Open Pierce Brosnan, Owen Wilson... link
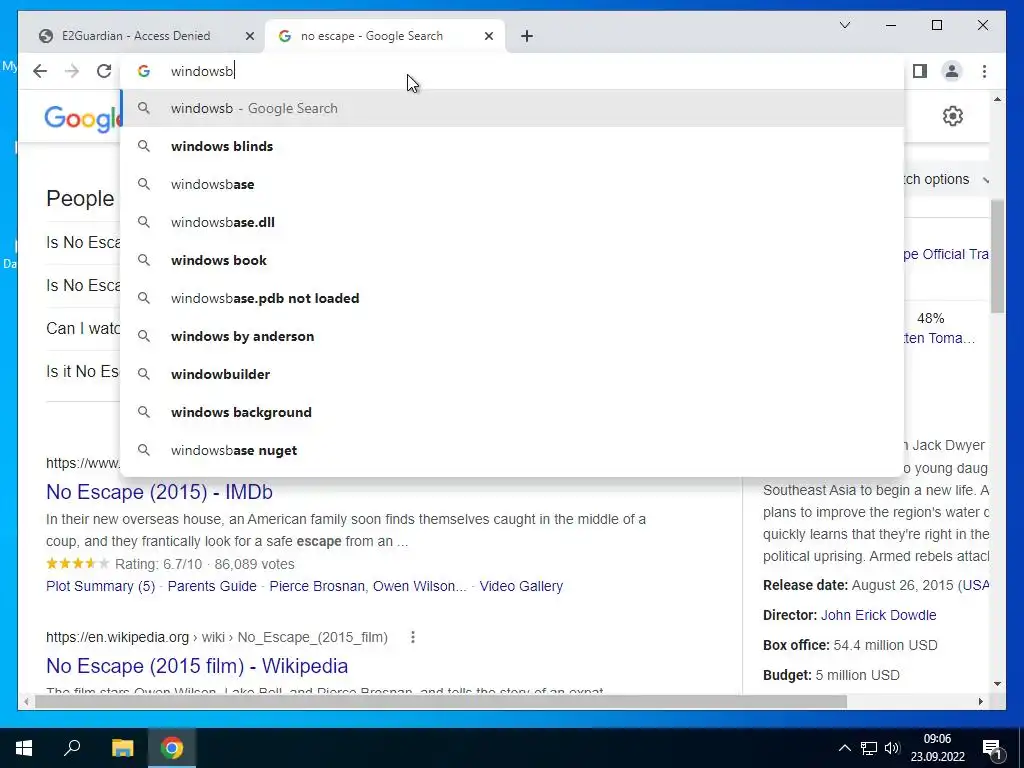Image resolution: width=1024 pixels, height=768 pixels. point(368,586)
